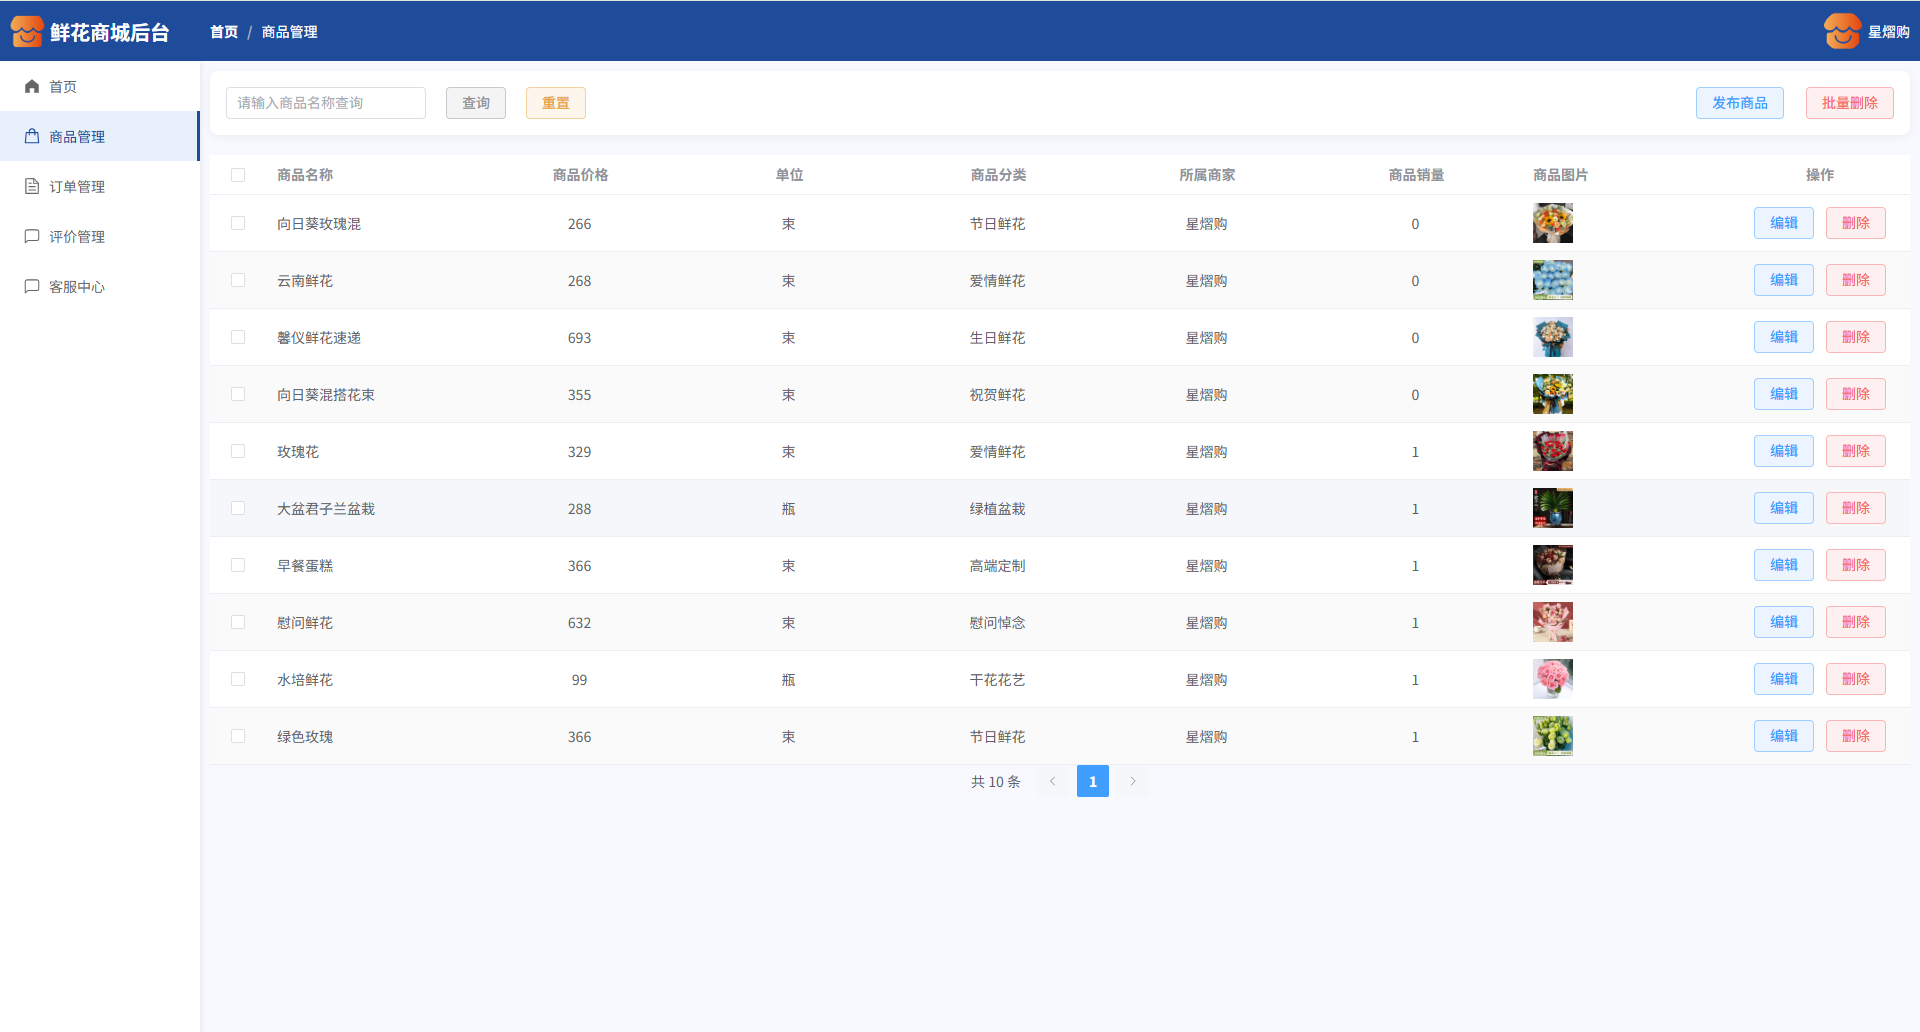Click 首页 in the breadcrumb
Image resolution: width=1920 pixels, height=1032 pixels.
[x=224, y=32]
